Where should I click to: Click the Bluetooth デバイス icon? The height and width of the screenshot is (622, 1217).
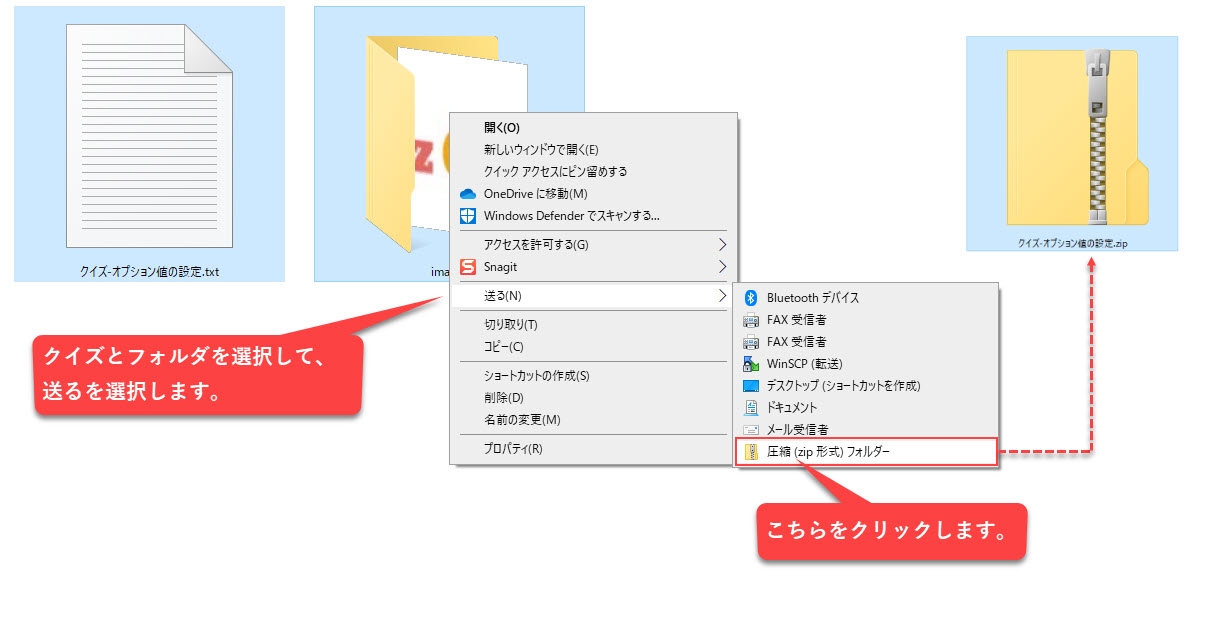(x=751, y=297)
